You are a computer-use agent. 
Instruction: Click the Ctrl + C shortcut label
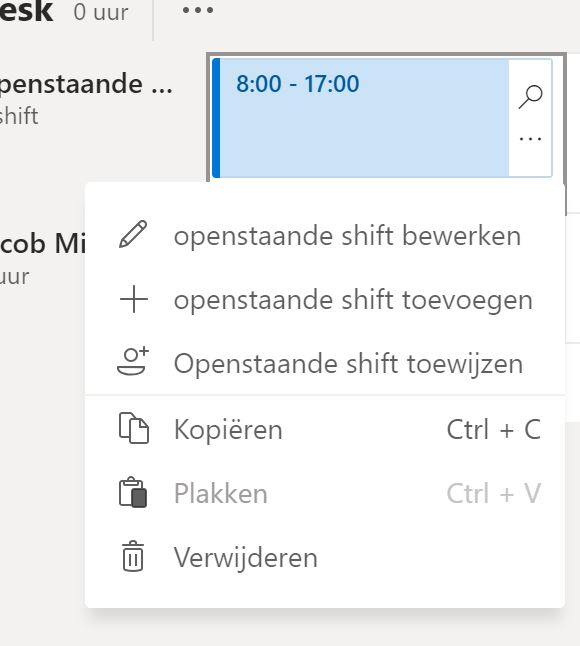[493, 429]
